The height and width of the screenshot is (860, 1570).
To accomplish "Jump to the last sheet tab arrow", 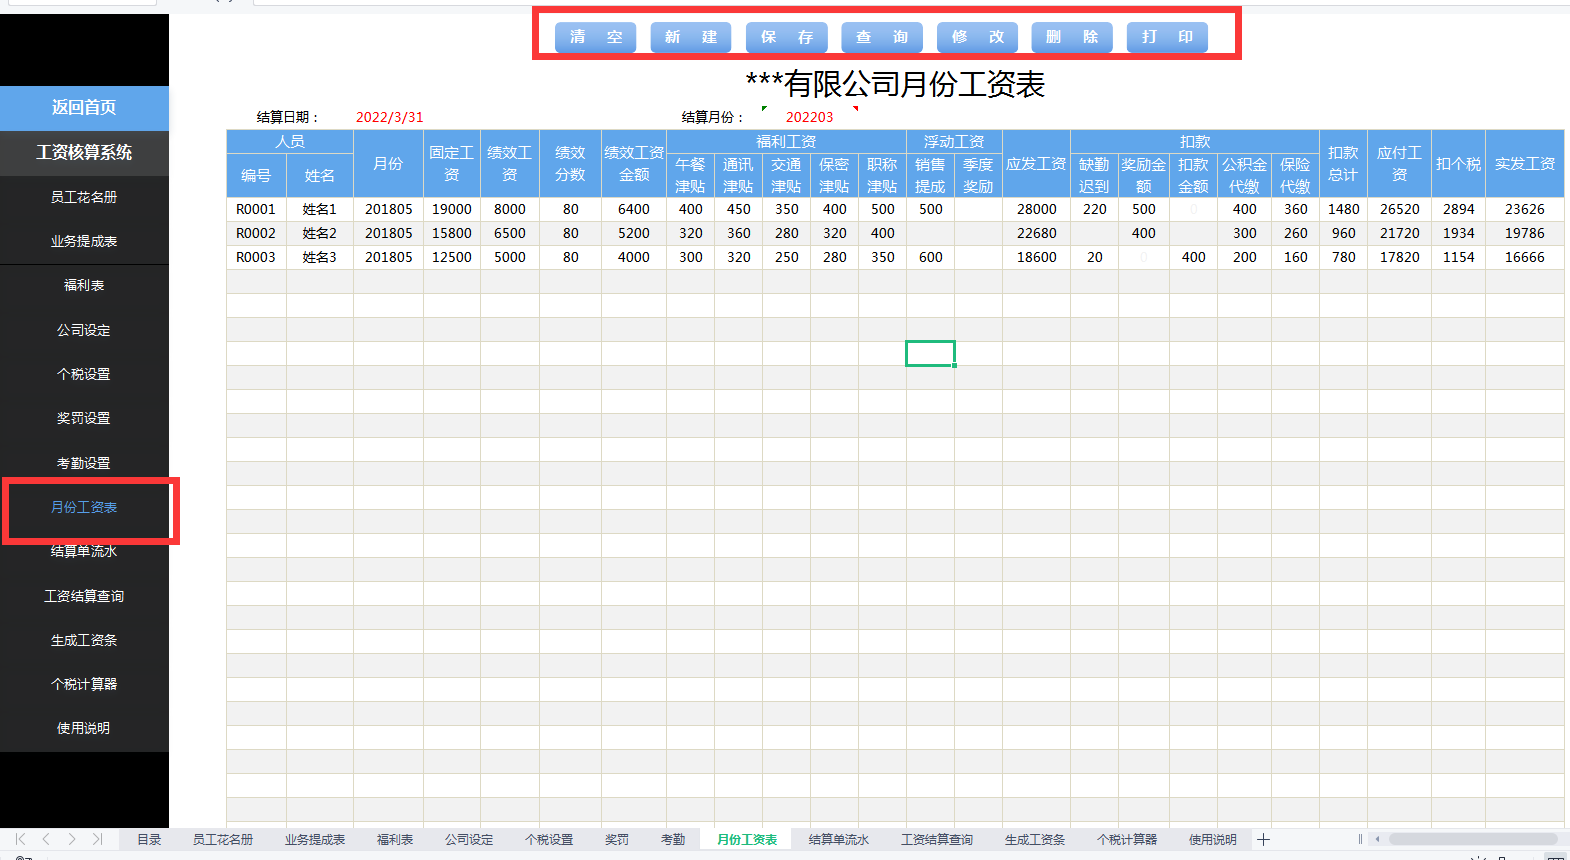I will tap(97, 839).
